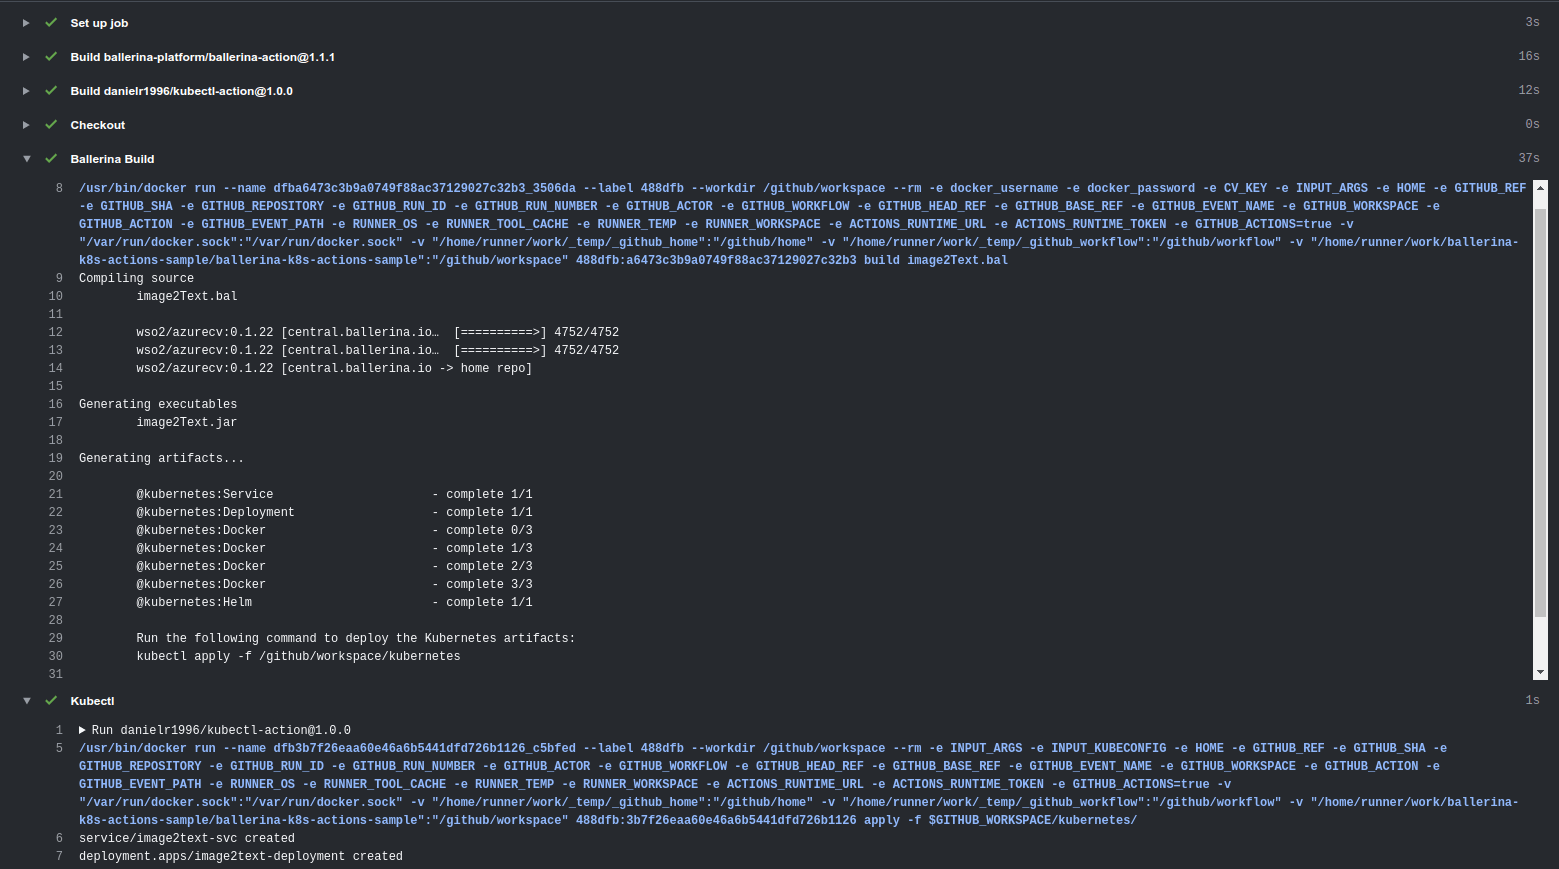Click the success checkmark of Set up job
1559x869 pixels.
coord(51,23)
